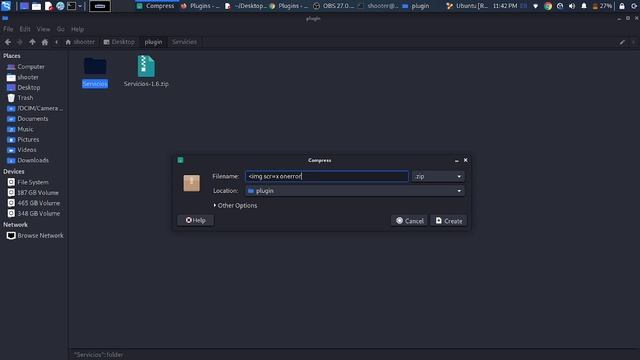
Task: Open Documents in the sidebar
Action: [x=33, y=119]
